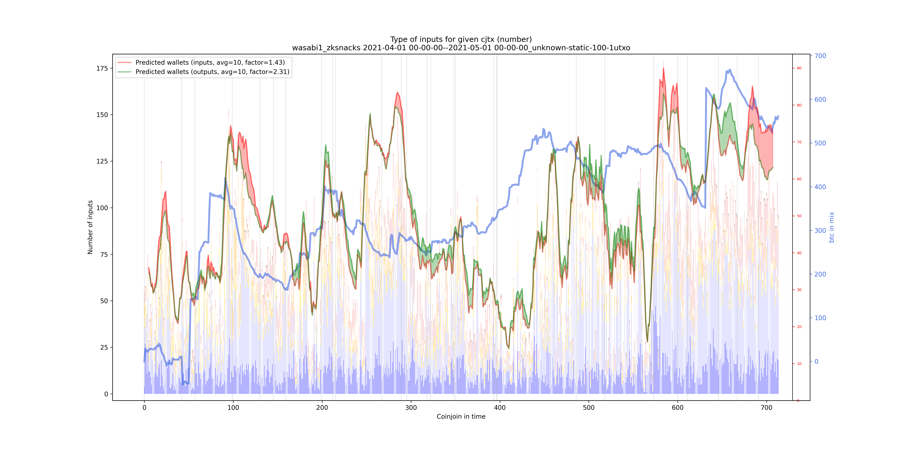The height and width of the screenshot is (450, 900).
Task: Click left y-axis tick label '75'
Action: click(x=103, y=254)
